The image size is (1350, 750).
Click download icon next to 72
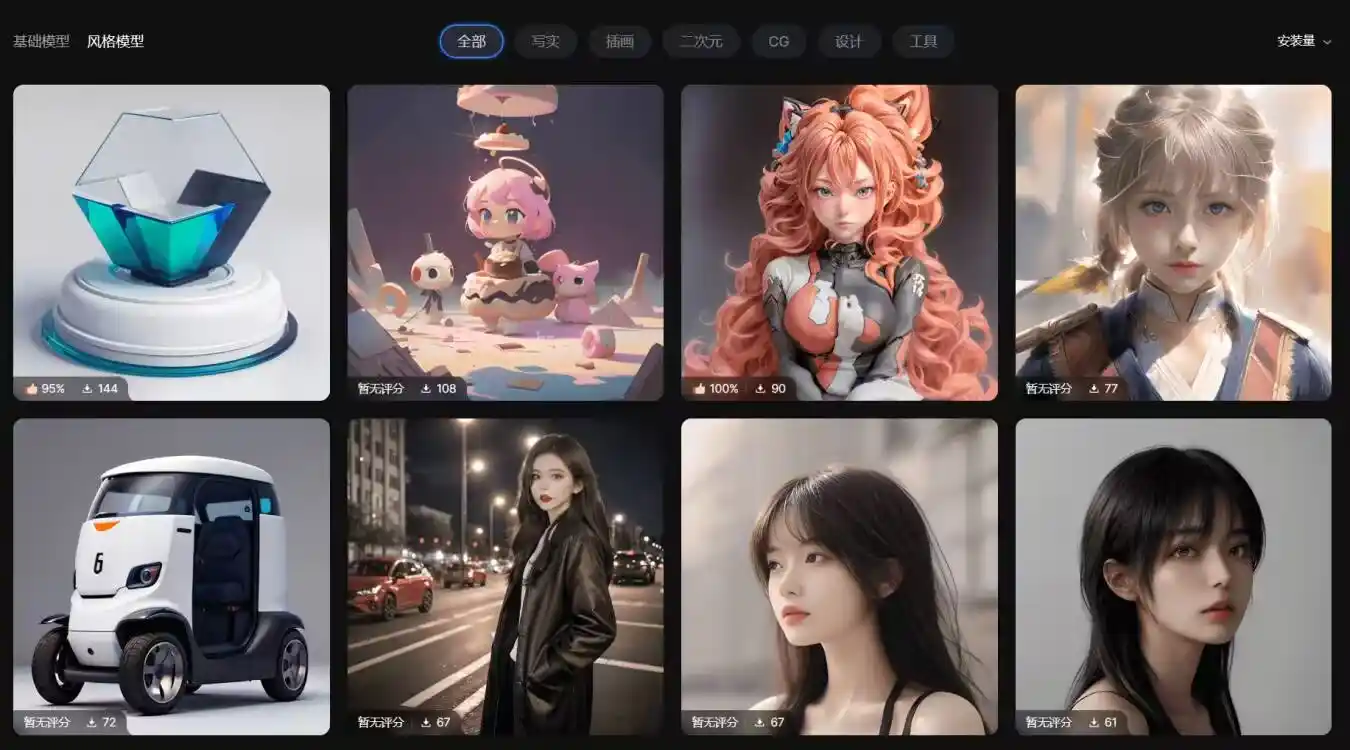click(92, 722)
